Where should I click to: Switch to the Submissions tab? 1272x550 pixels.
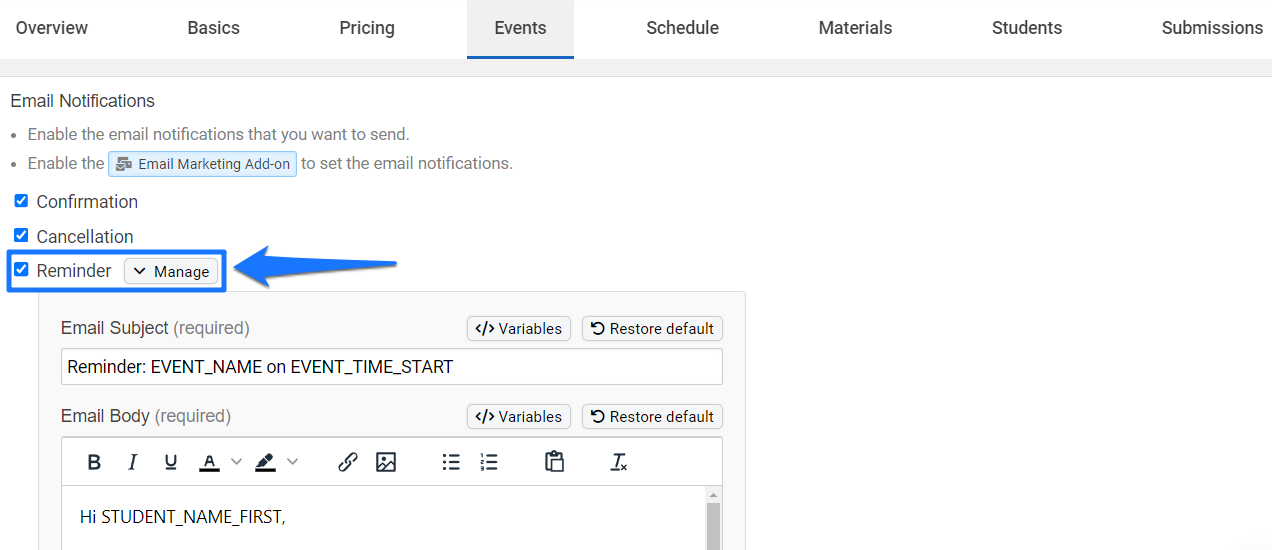(1212, 28)
